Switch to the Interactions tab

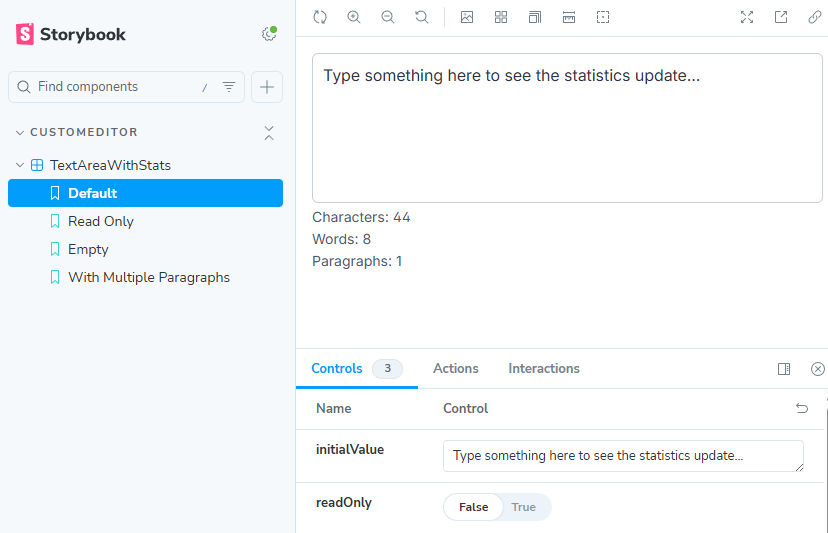point(543,368)
